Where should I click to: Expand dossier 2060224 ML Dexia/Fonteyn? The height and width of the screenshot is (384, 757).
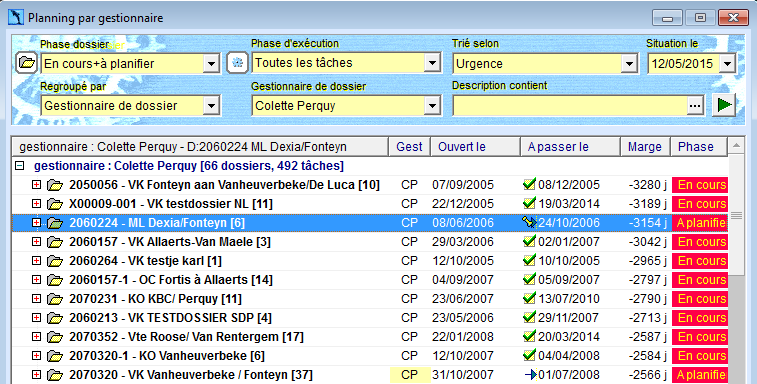coord(36,223)
